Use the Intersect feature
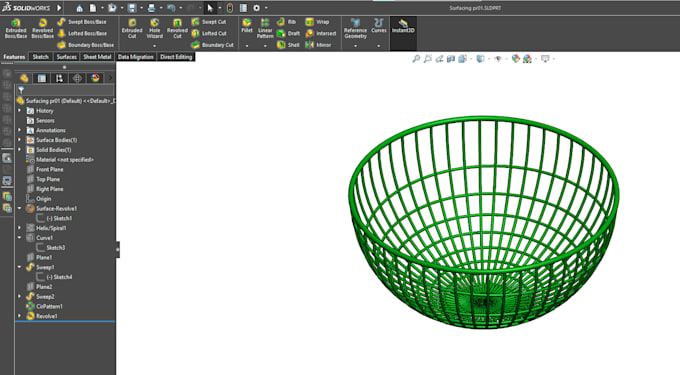Viewport: 680px width, 375px height. tap(321, 33)
